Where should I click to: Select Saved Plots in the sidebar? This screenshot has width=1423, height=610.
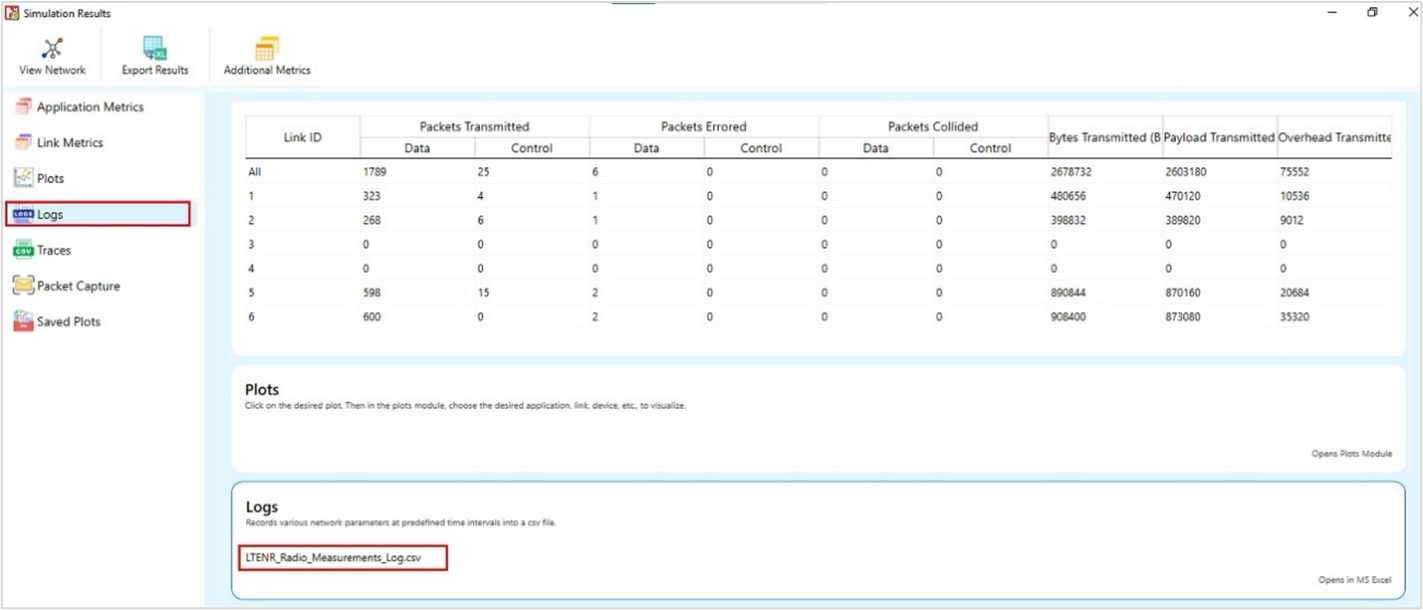[68, 322]
